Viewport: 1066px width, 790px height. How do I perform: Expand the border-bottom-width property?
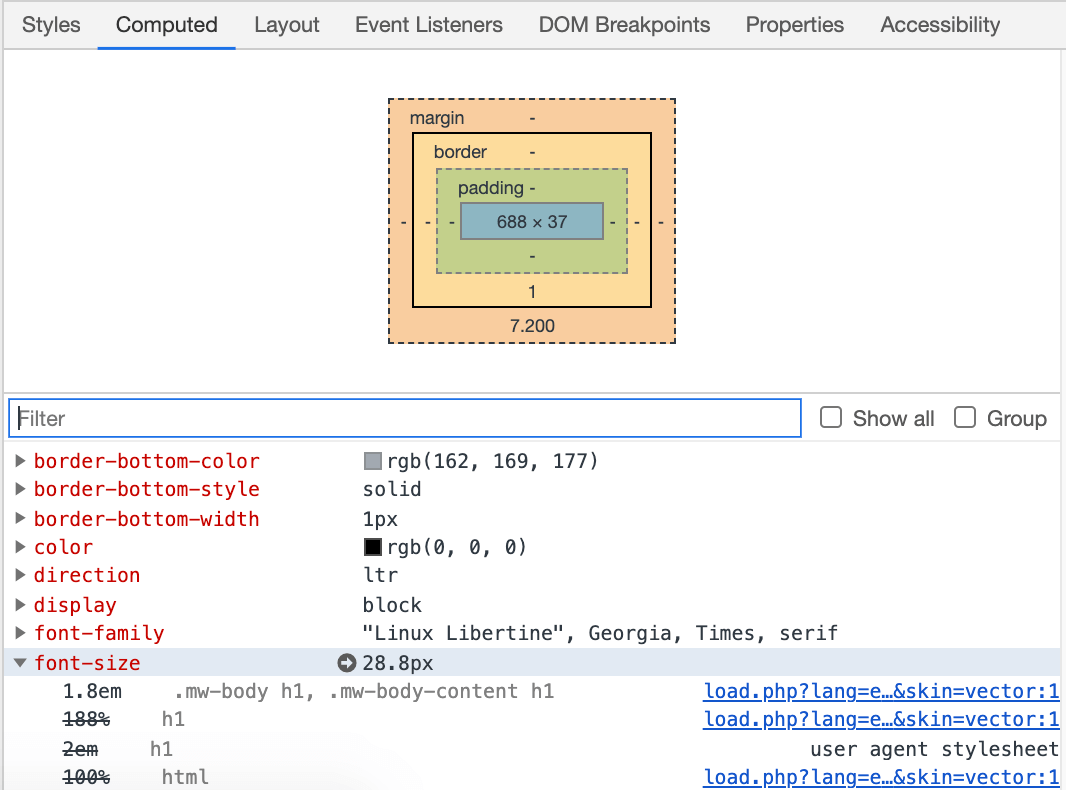click(20, 519)
